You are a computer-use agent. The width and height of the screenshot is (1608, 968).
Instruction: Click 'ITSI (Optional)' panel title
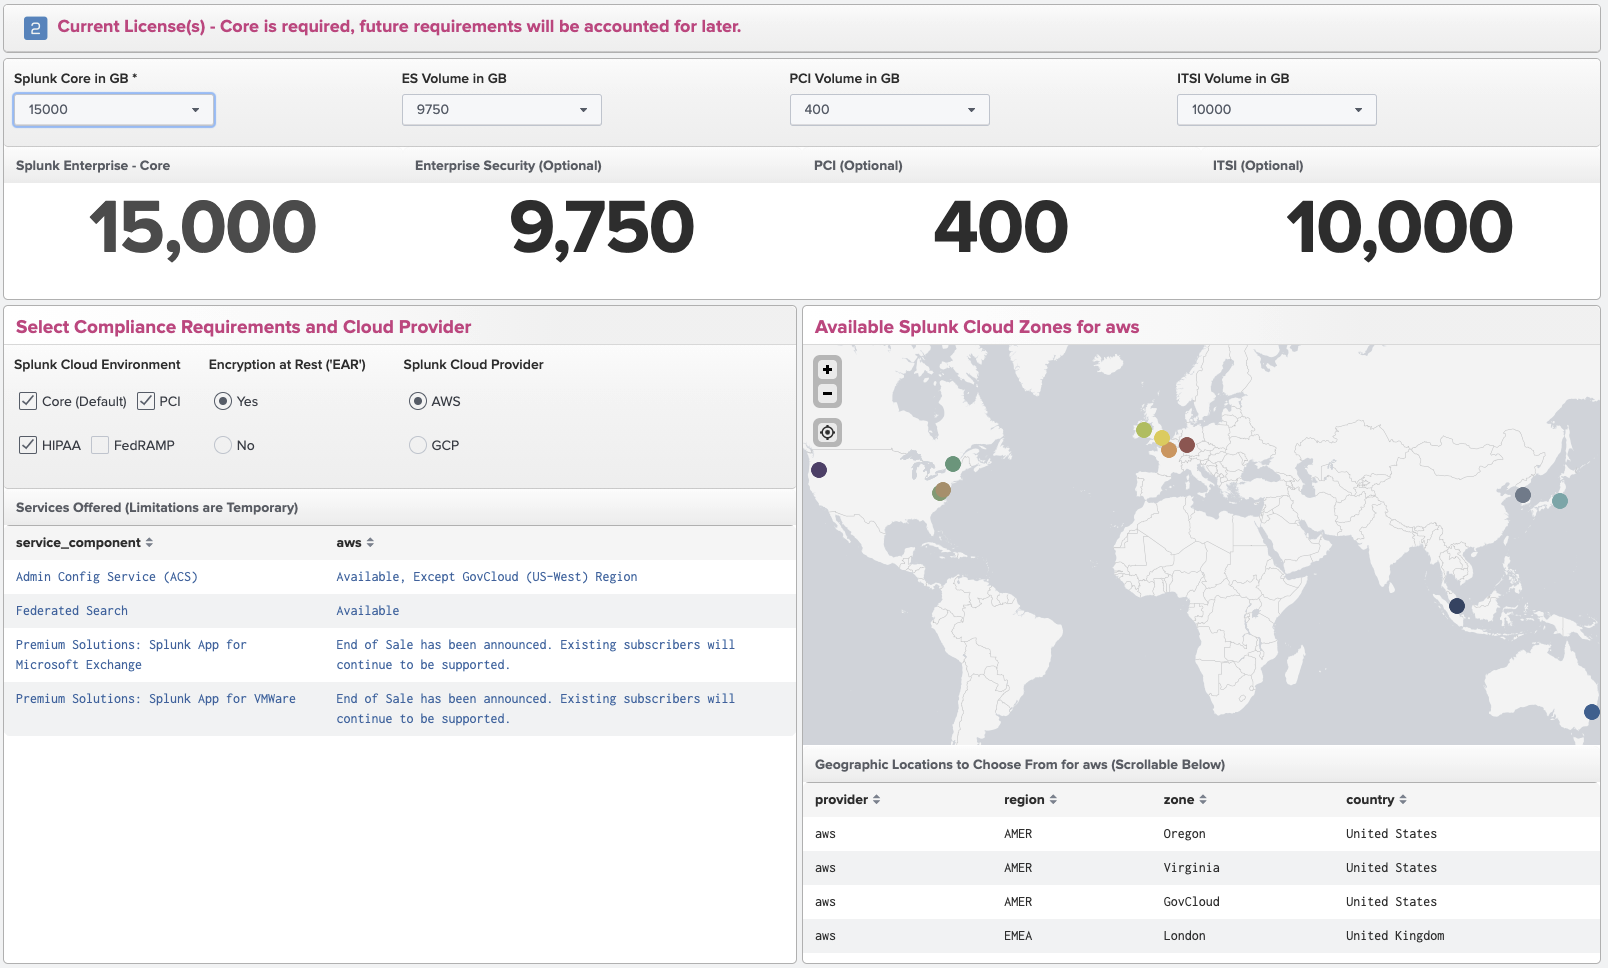pyautogui.click(x=1258, y=166)
